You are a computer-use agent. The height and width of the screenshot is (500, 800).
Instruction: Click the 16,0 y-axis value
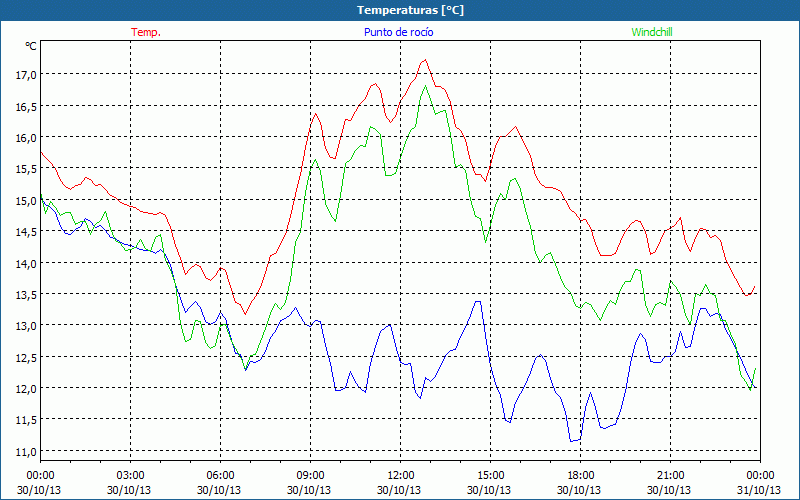27,138
